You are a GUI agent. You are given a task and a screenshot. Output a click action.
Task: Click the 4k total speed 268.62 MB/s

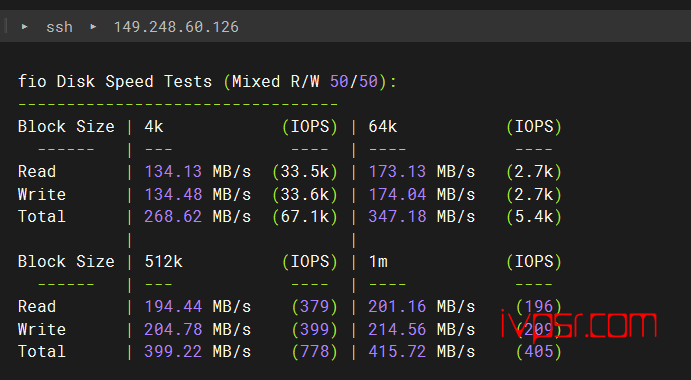point(198,216)
